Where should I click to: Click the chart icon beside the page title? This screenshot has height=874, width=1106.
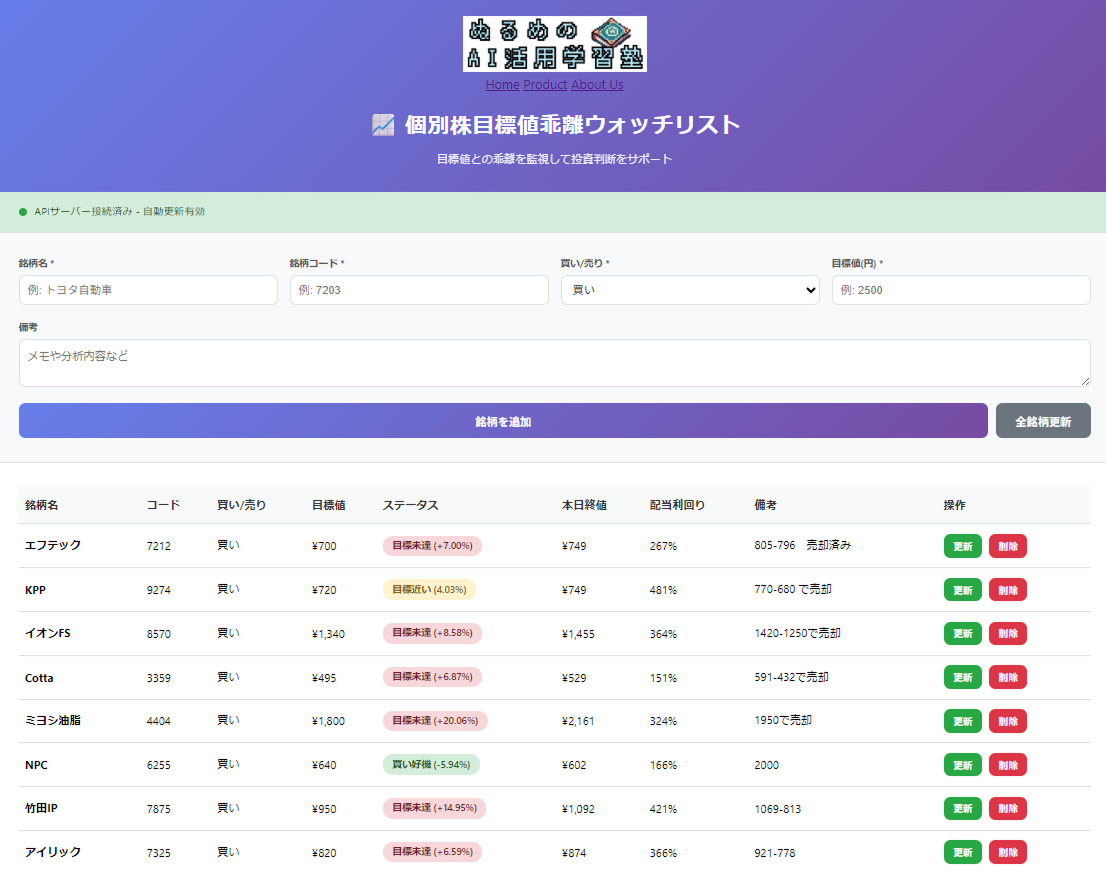[x=383, y=125]
